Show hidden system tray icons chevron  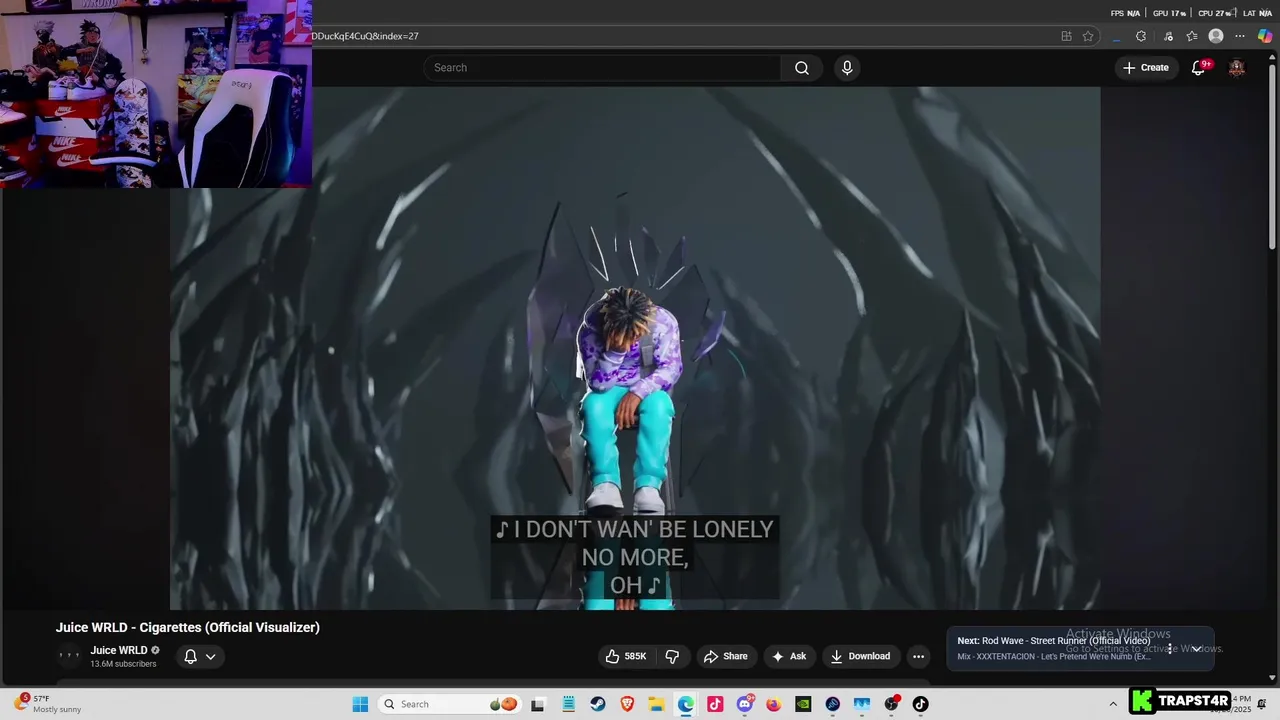point(1113,704)
